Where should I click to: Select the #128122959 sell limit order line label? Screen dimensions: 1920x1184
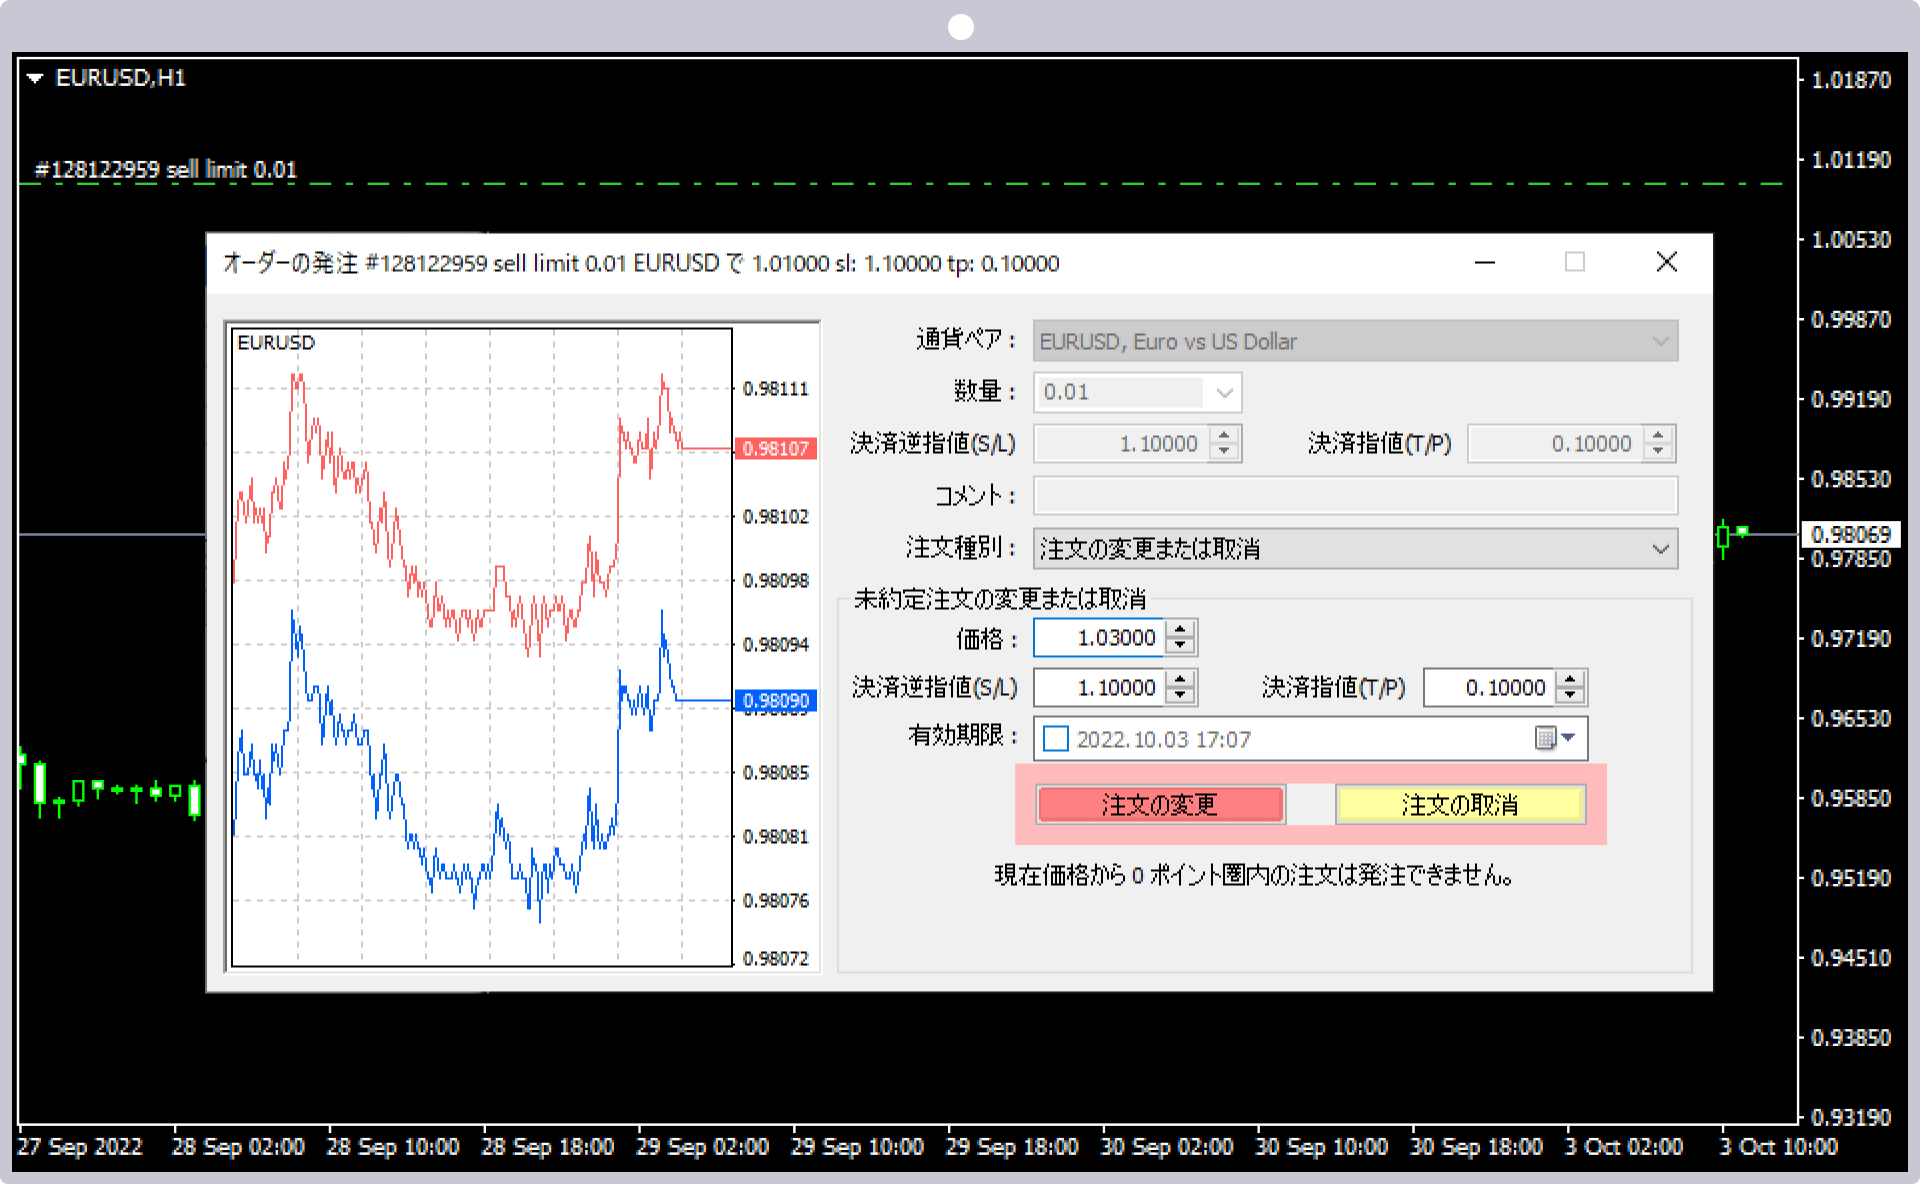point(166,170)
